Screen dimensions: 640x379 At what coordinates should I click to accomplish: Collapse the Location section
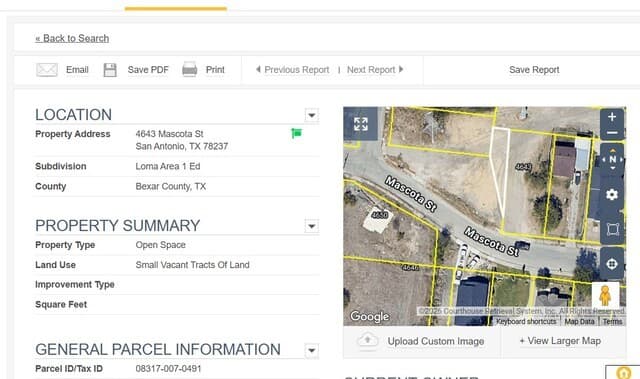(311, 115)
